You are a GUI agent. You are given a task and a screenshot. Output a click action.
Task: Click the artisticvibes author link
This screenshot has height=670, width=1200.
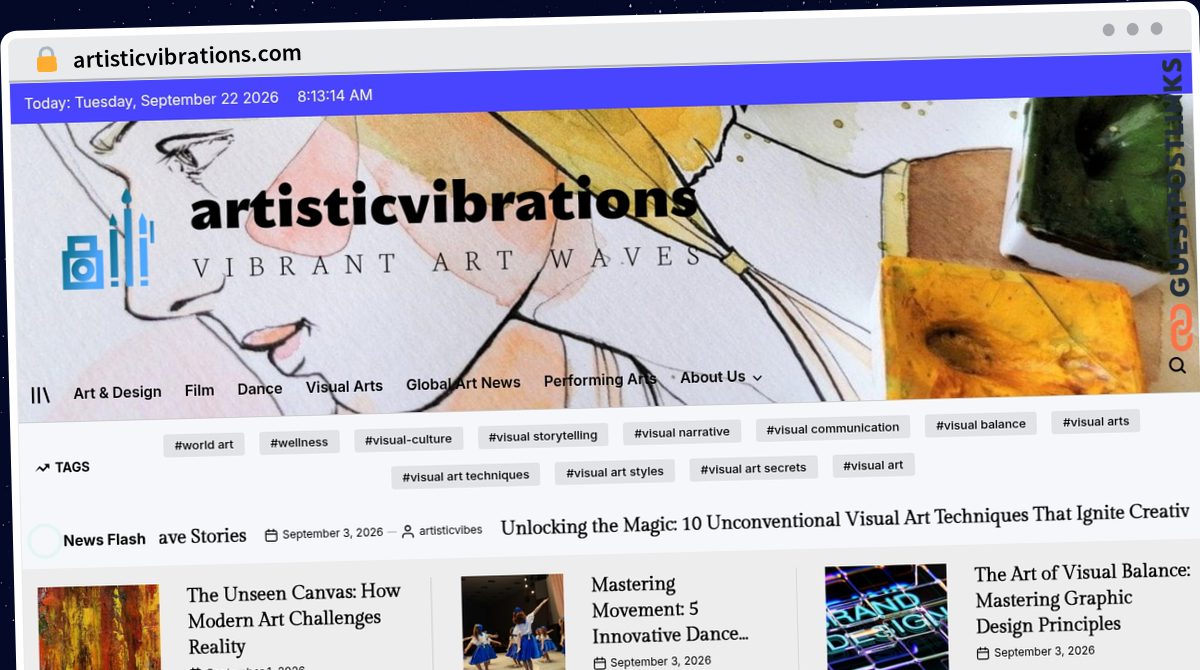[x=451, y=530]
